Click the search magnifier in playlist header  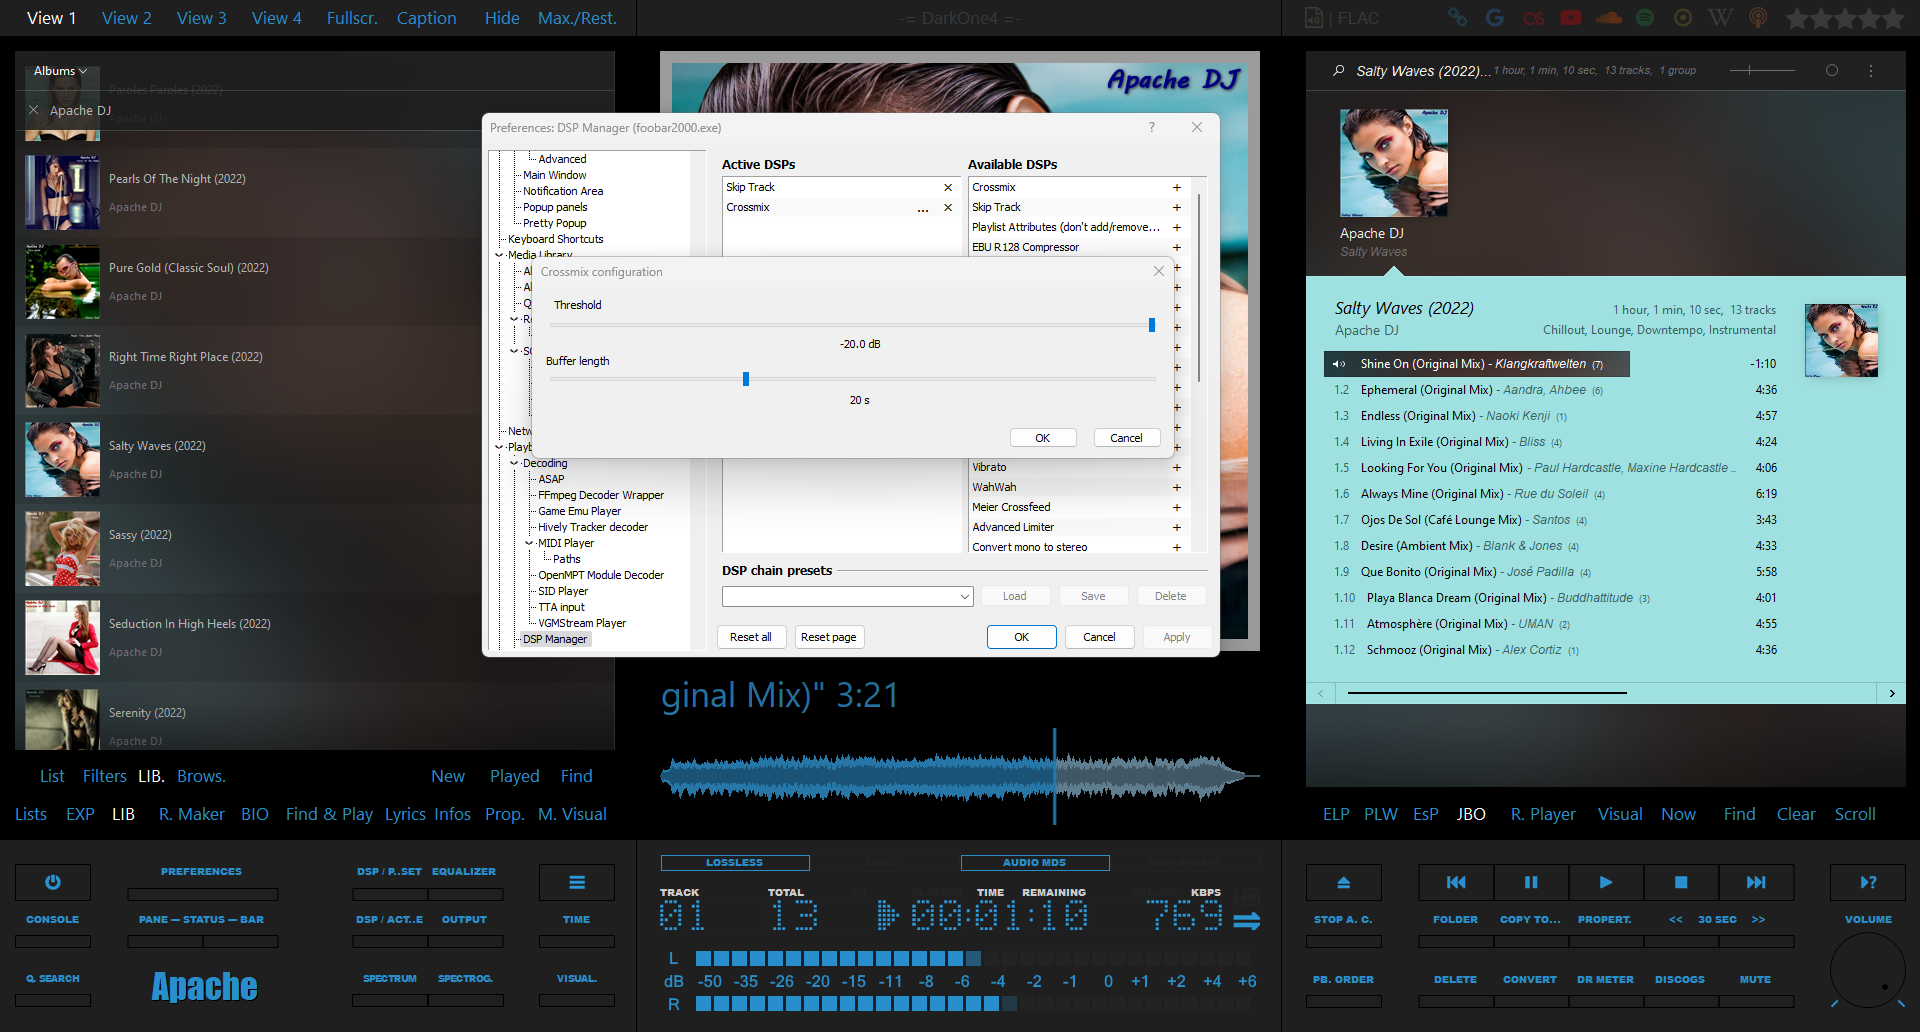[1339, 71]
